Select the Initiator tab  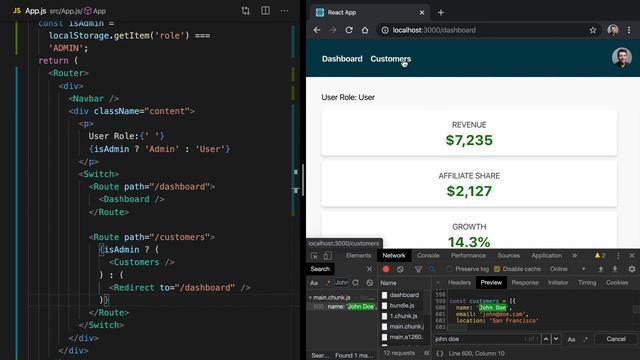[558, 282]
